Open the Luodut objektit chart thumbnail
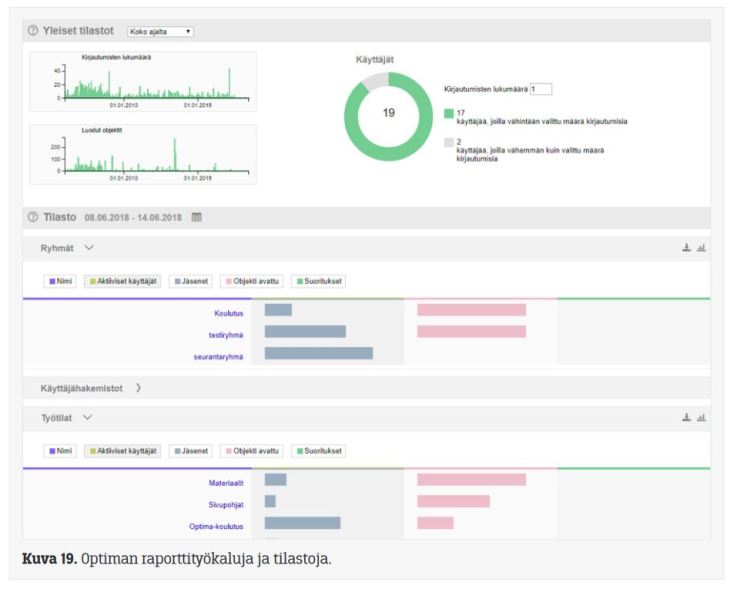 pos(142,155)
